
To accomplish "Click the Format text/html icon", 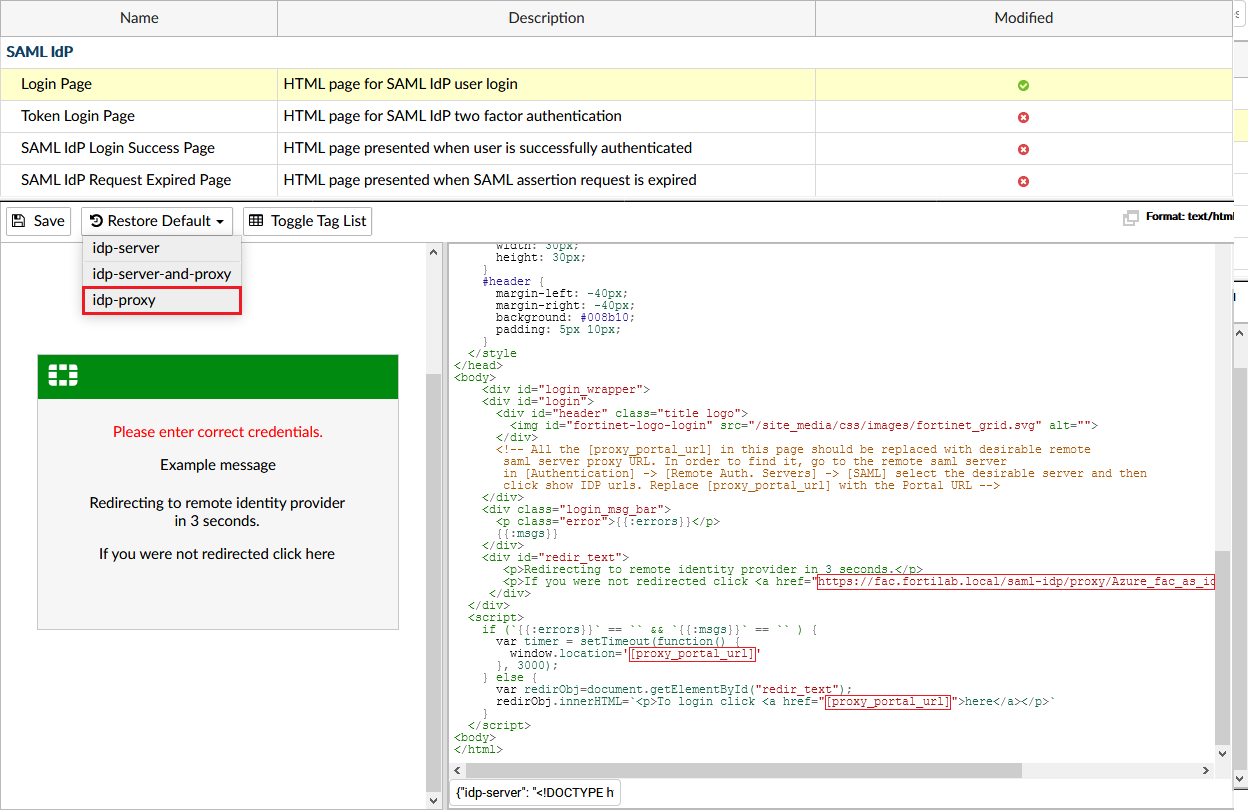I will [1131, 217].
